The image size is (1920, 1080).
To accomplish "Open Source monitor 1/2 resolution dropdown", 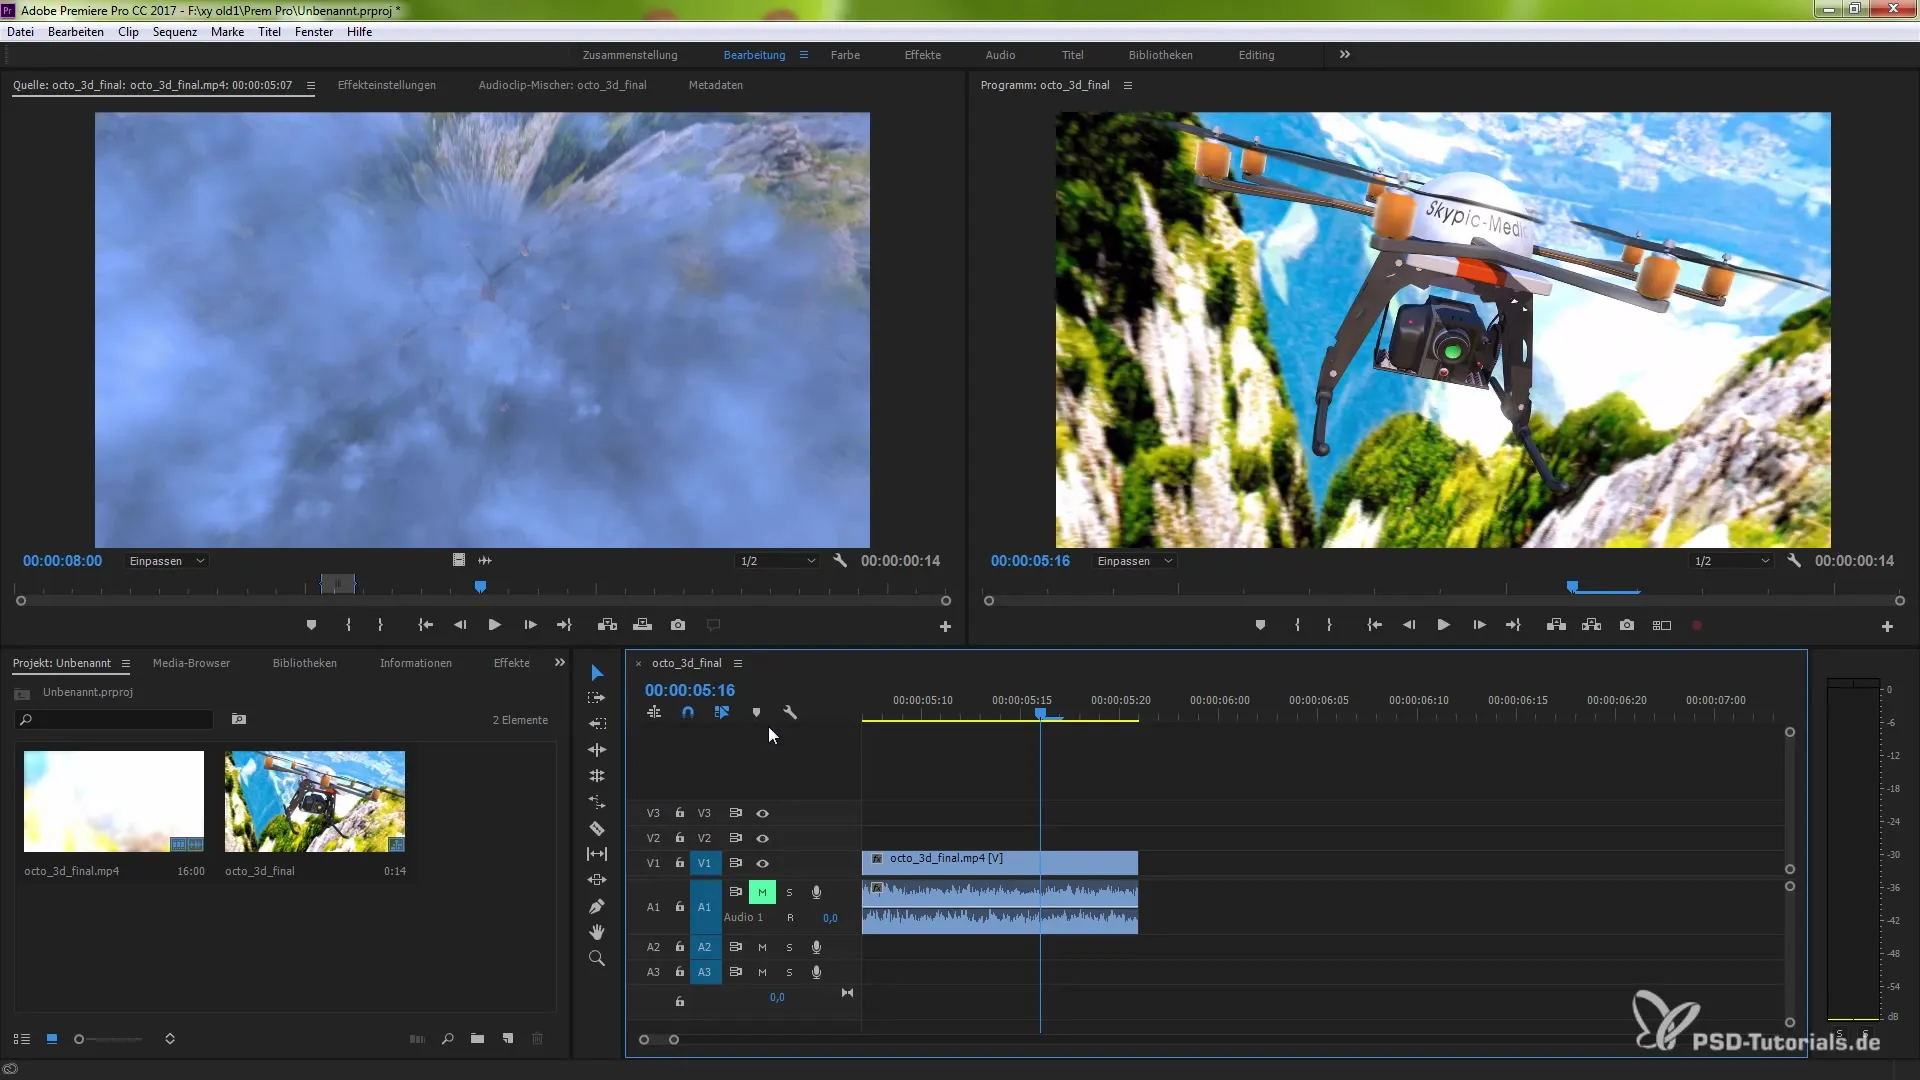I will point(778,561).
